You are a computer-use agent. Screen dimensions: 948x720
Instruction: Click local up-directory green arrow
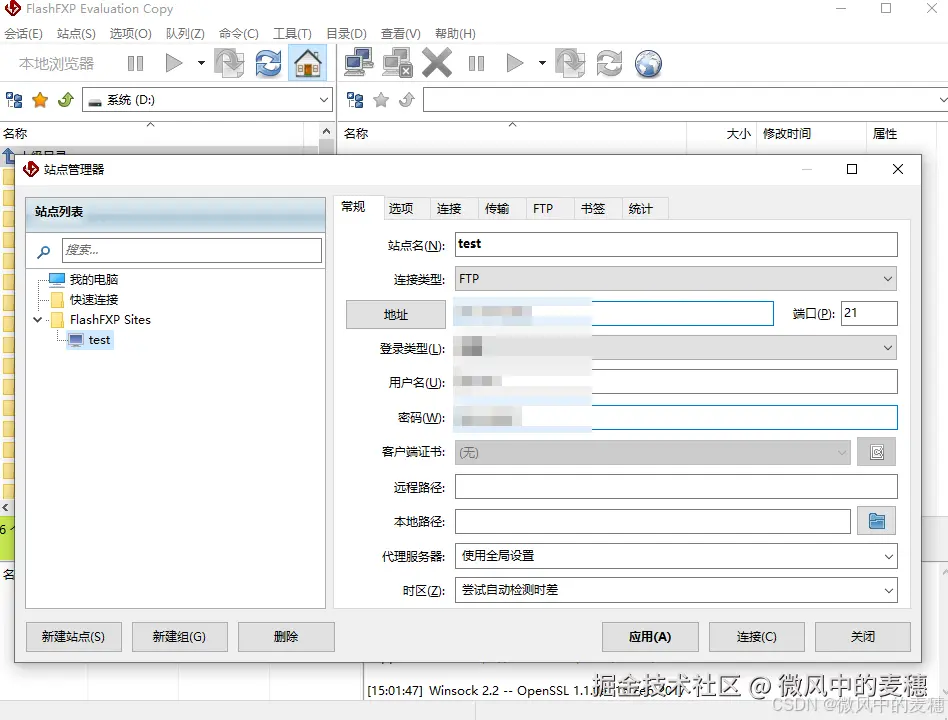tap(66, 99)
